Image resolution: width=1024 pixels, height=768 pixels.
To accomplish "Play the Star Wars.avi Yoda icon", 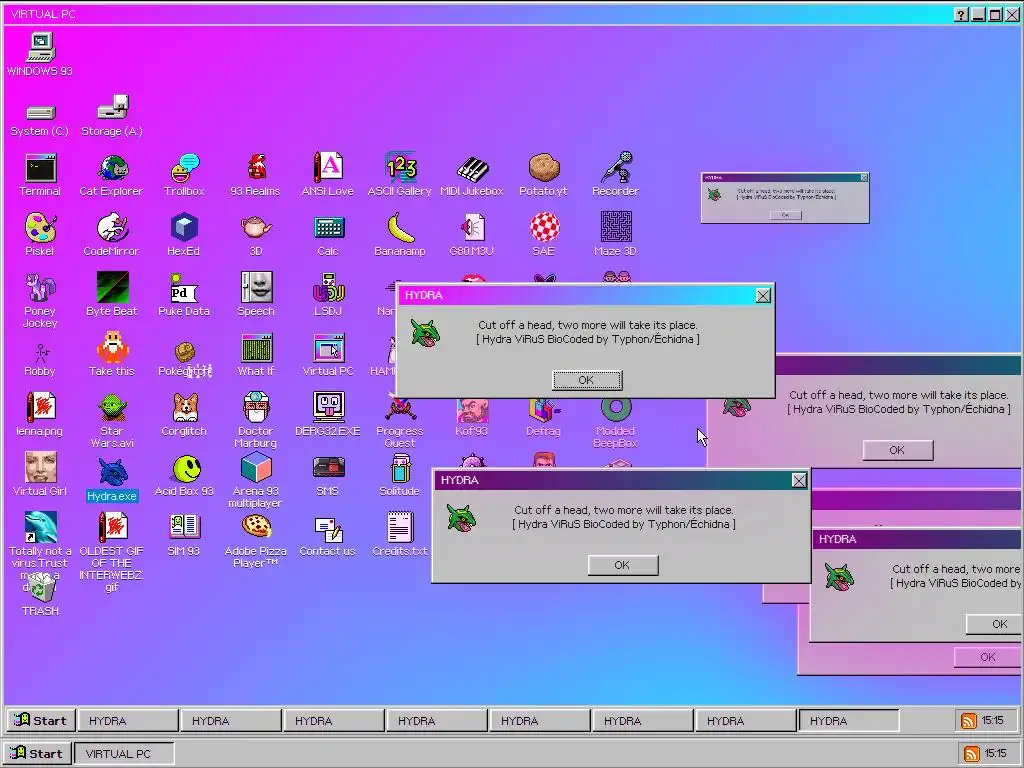I will [112, 408].
